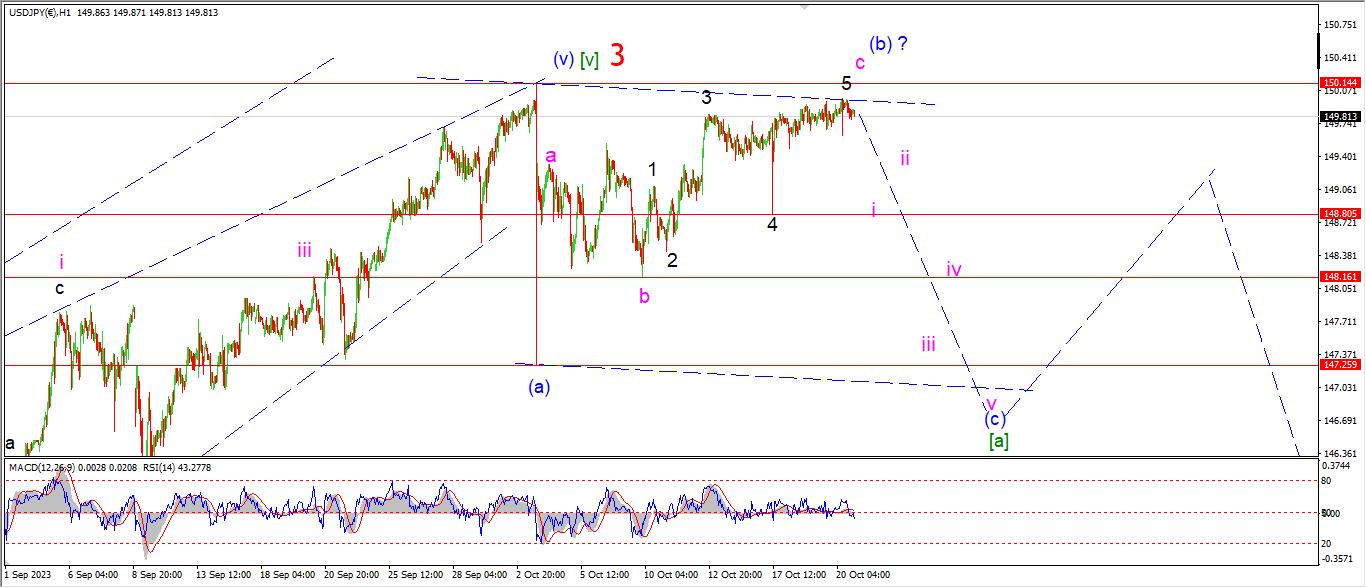Image resolution: width=1366 pixels, height=588 pixels.
Task: Select the red 148.805 level label
Action: point(1338,214)
